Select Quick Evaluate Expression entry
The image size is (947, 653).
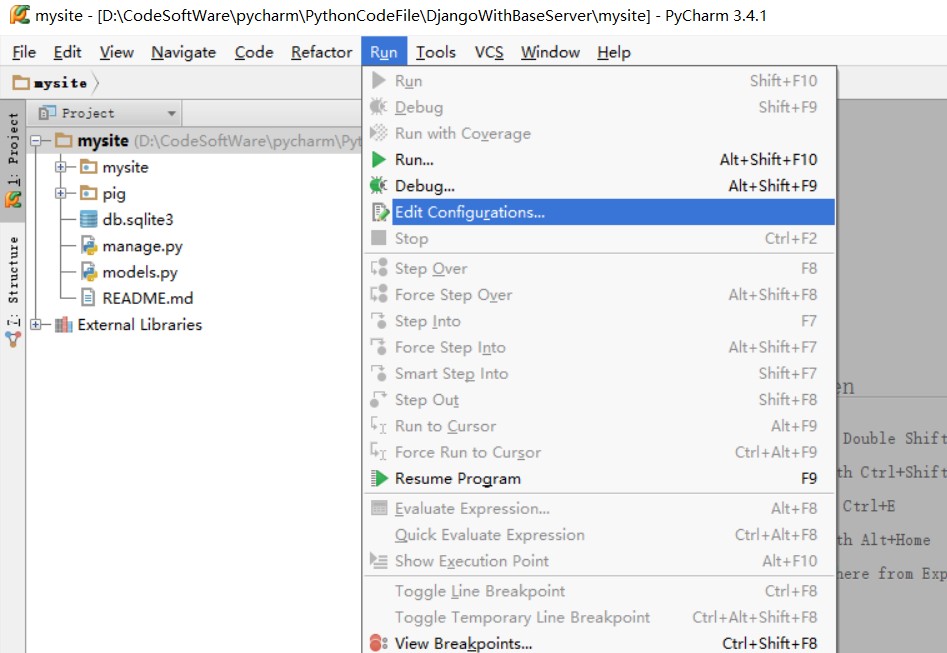(x=600, y=535)
